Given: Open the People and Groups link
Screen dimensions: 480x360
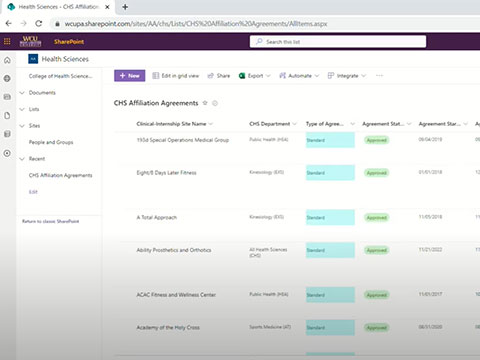Looking at the screenshot, I should [x=51, y=142].
